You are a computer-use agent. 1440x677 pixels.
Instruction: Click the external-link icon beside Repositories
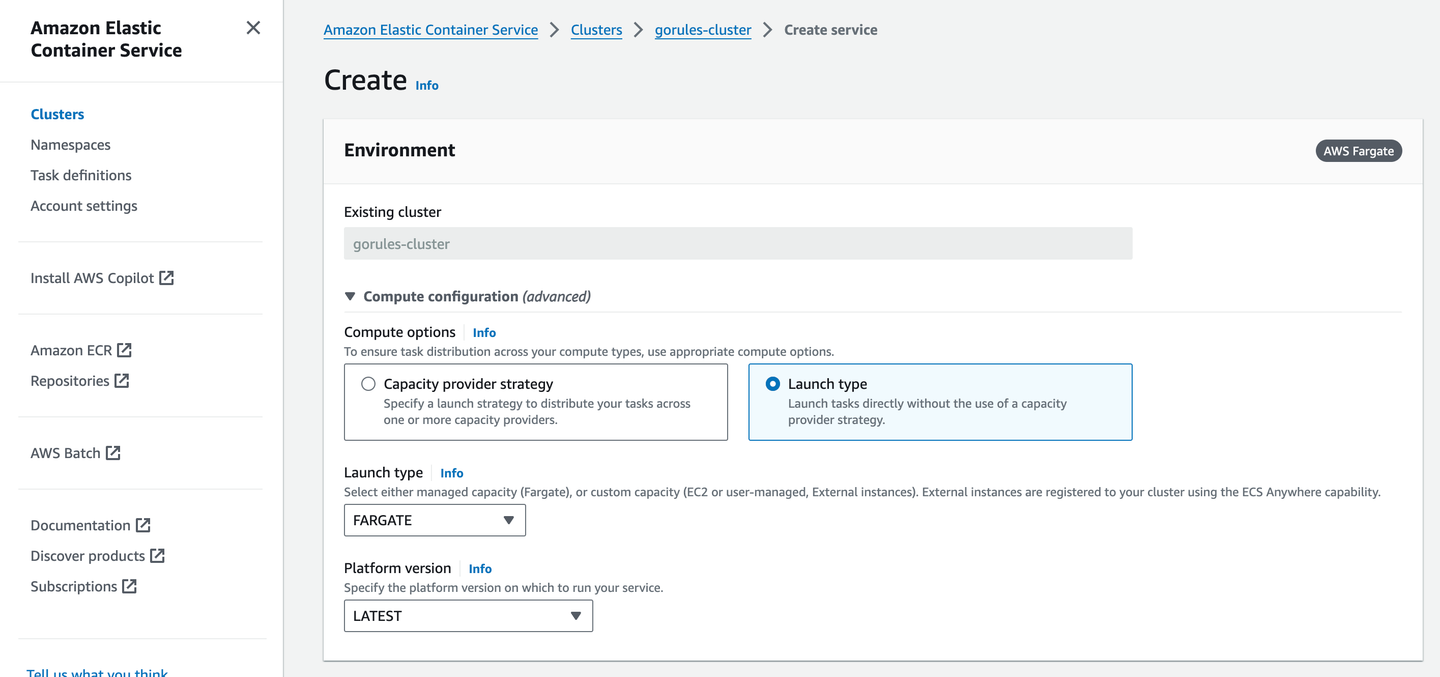click(122, 381)
